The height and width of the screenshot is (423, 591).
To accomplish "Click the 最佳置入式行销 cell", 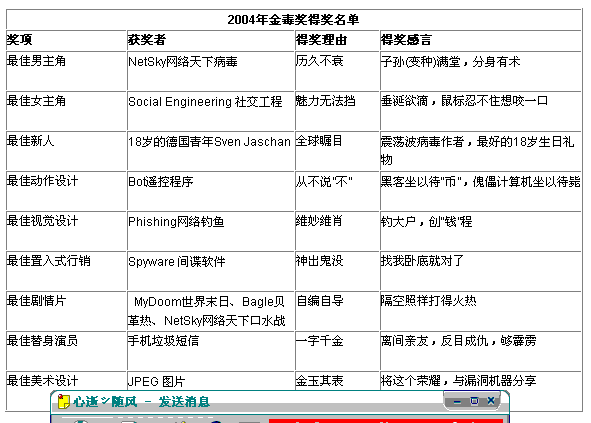I will [66, 271].
